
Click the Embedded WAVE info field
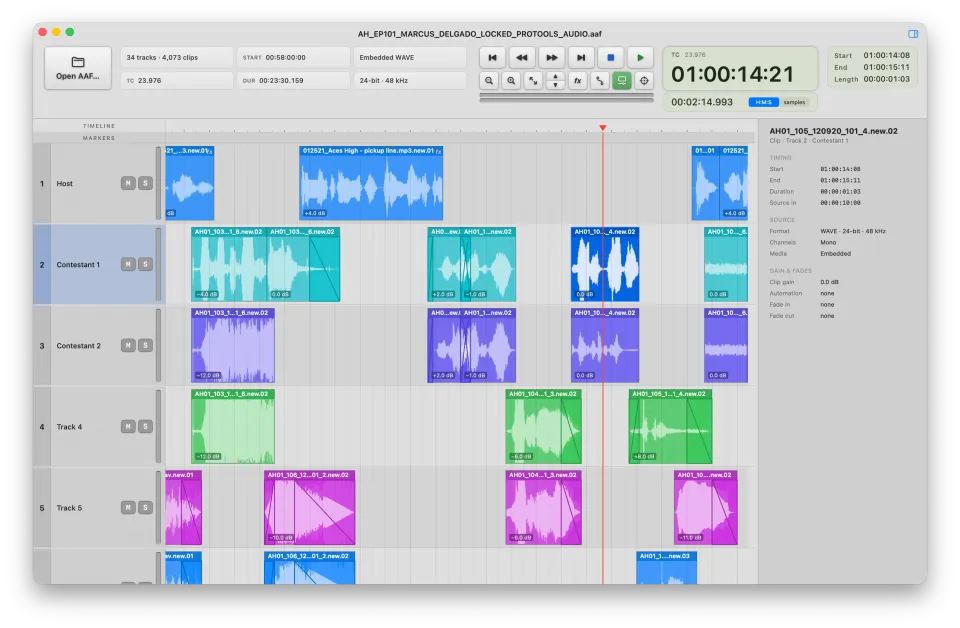click(410, 58)
